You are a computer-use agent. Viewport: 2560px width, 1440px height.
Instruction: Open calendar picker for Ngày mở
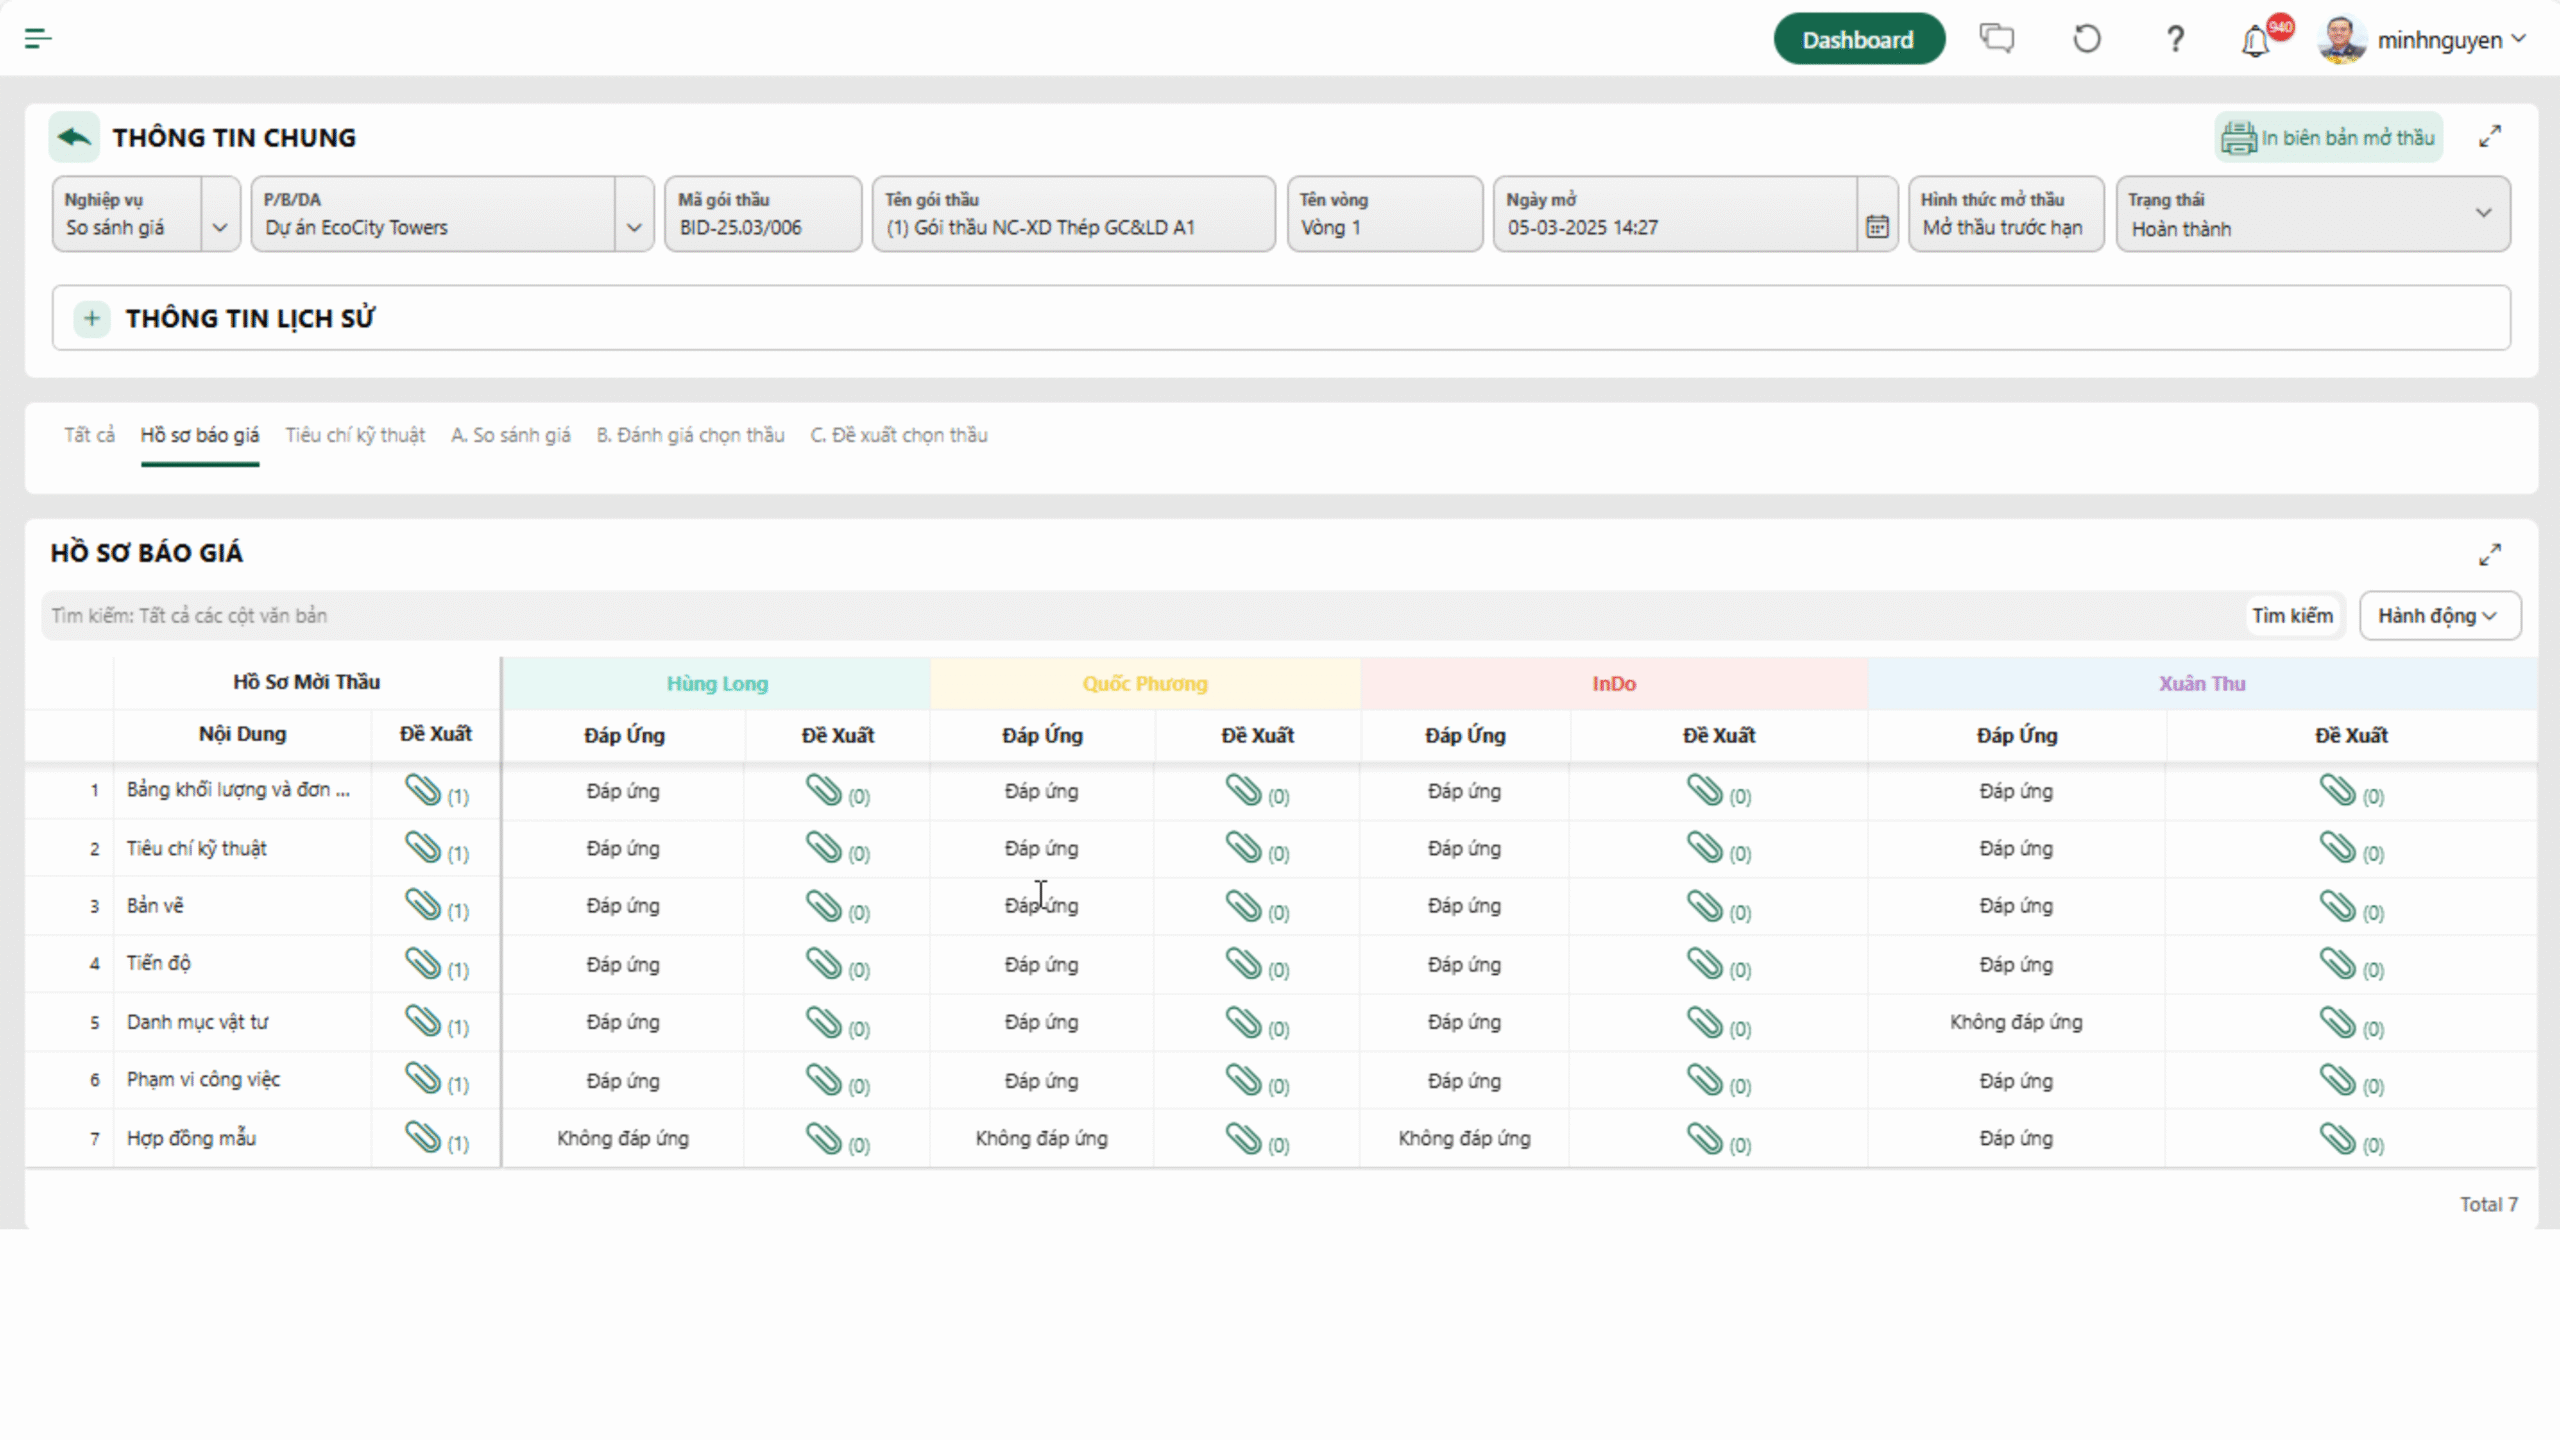click(1877, 227)
